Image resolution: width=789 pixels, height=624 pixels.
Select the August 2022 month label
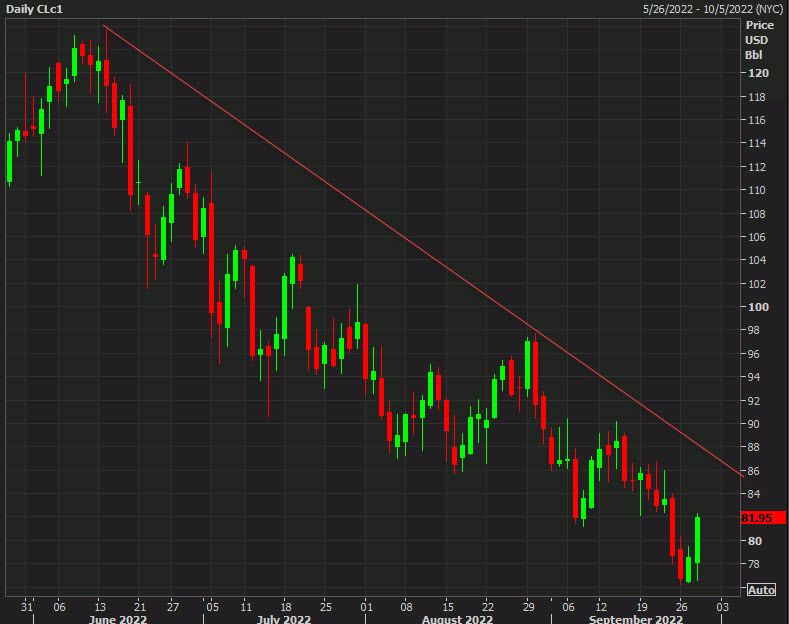pyautogui.click(x=458, y=620)
